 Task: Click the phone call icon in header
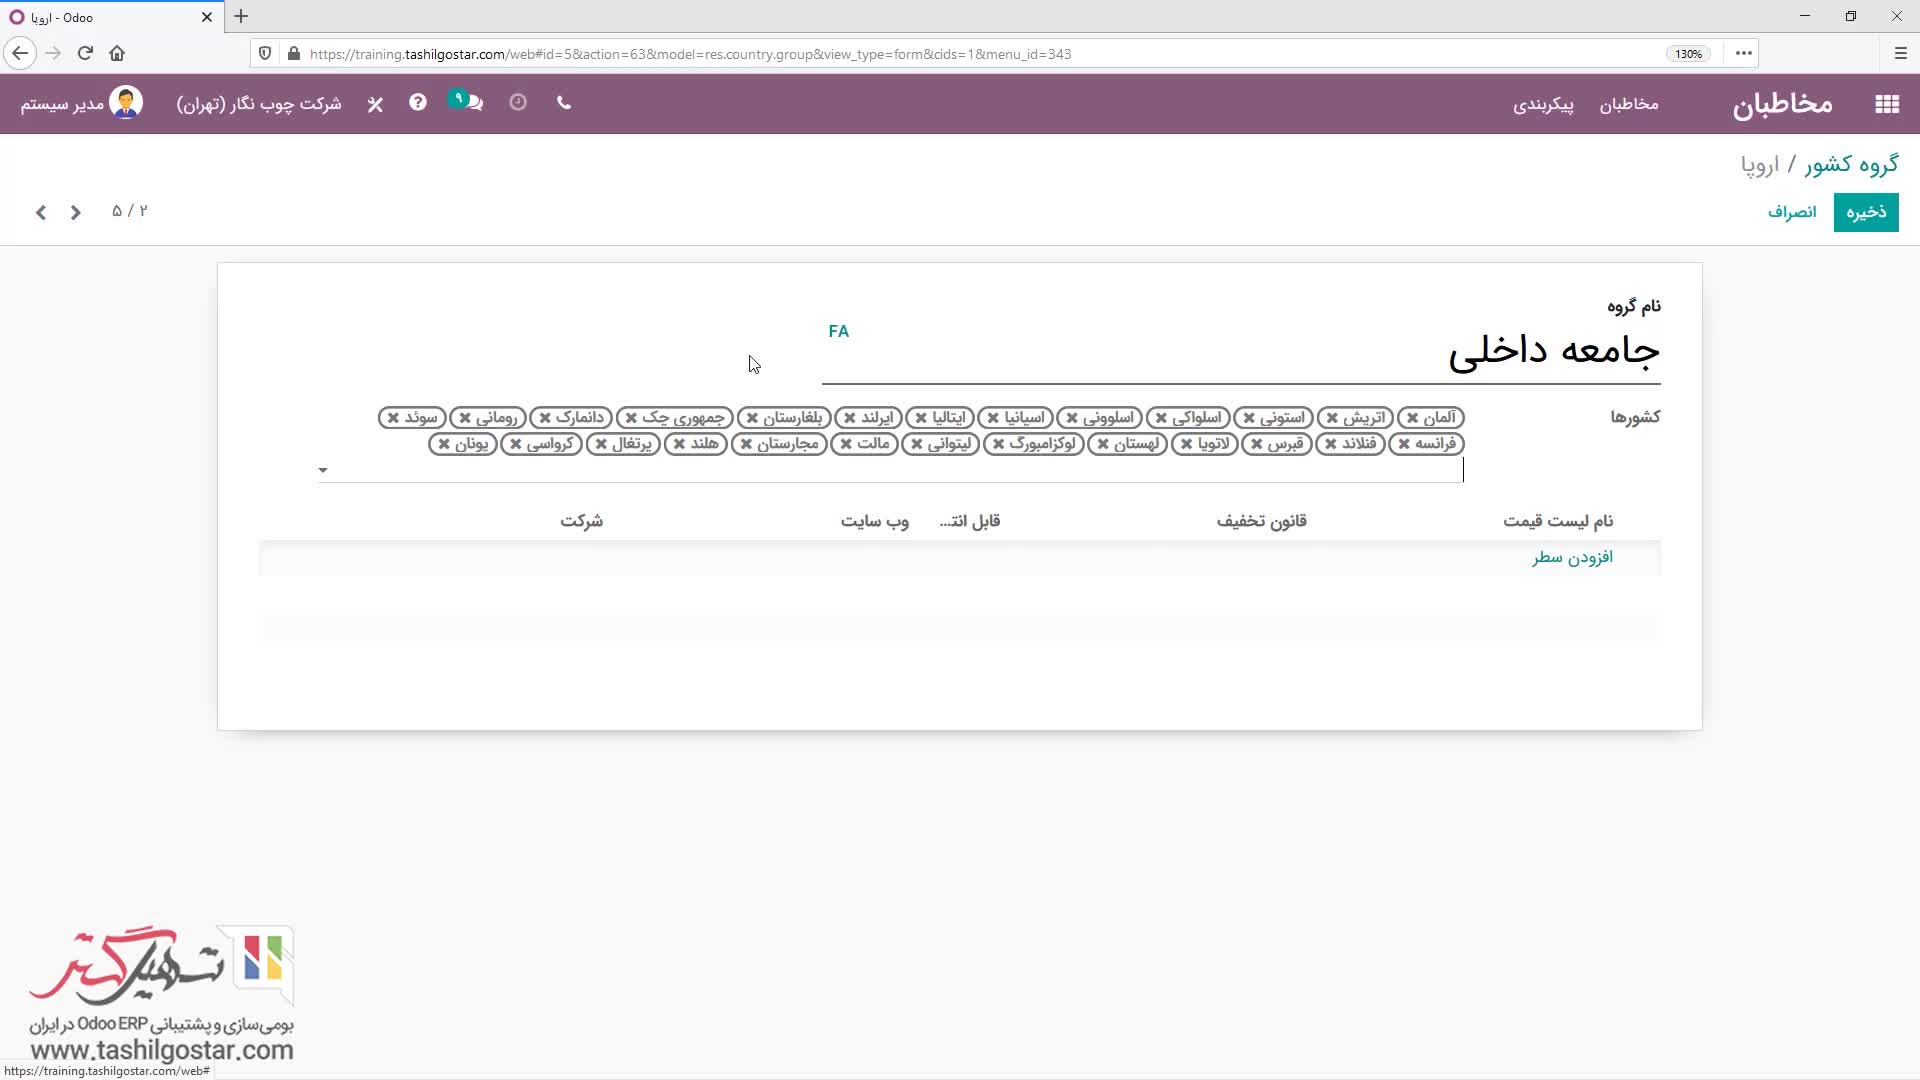[x=564, y=103]
